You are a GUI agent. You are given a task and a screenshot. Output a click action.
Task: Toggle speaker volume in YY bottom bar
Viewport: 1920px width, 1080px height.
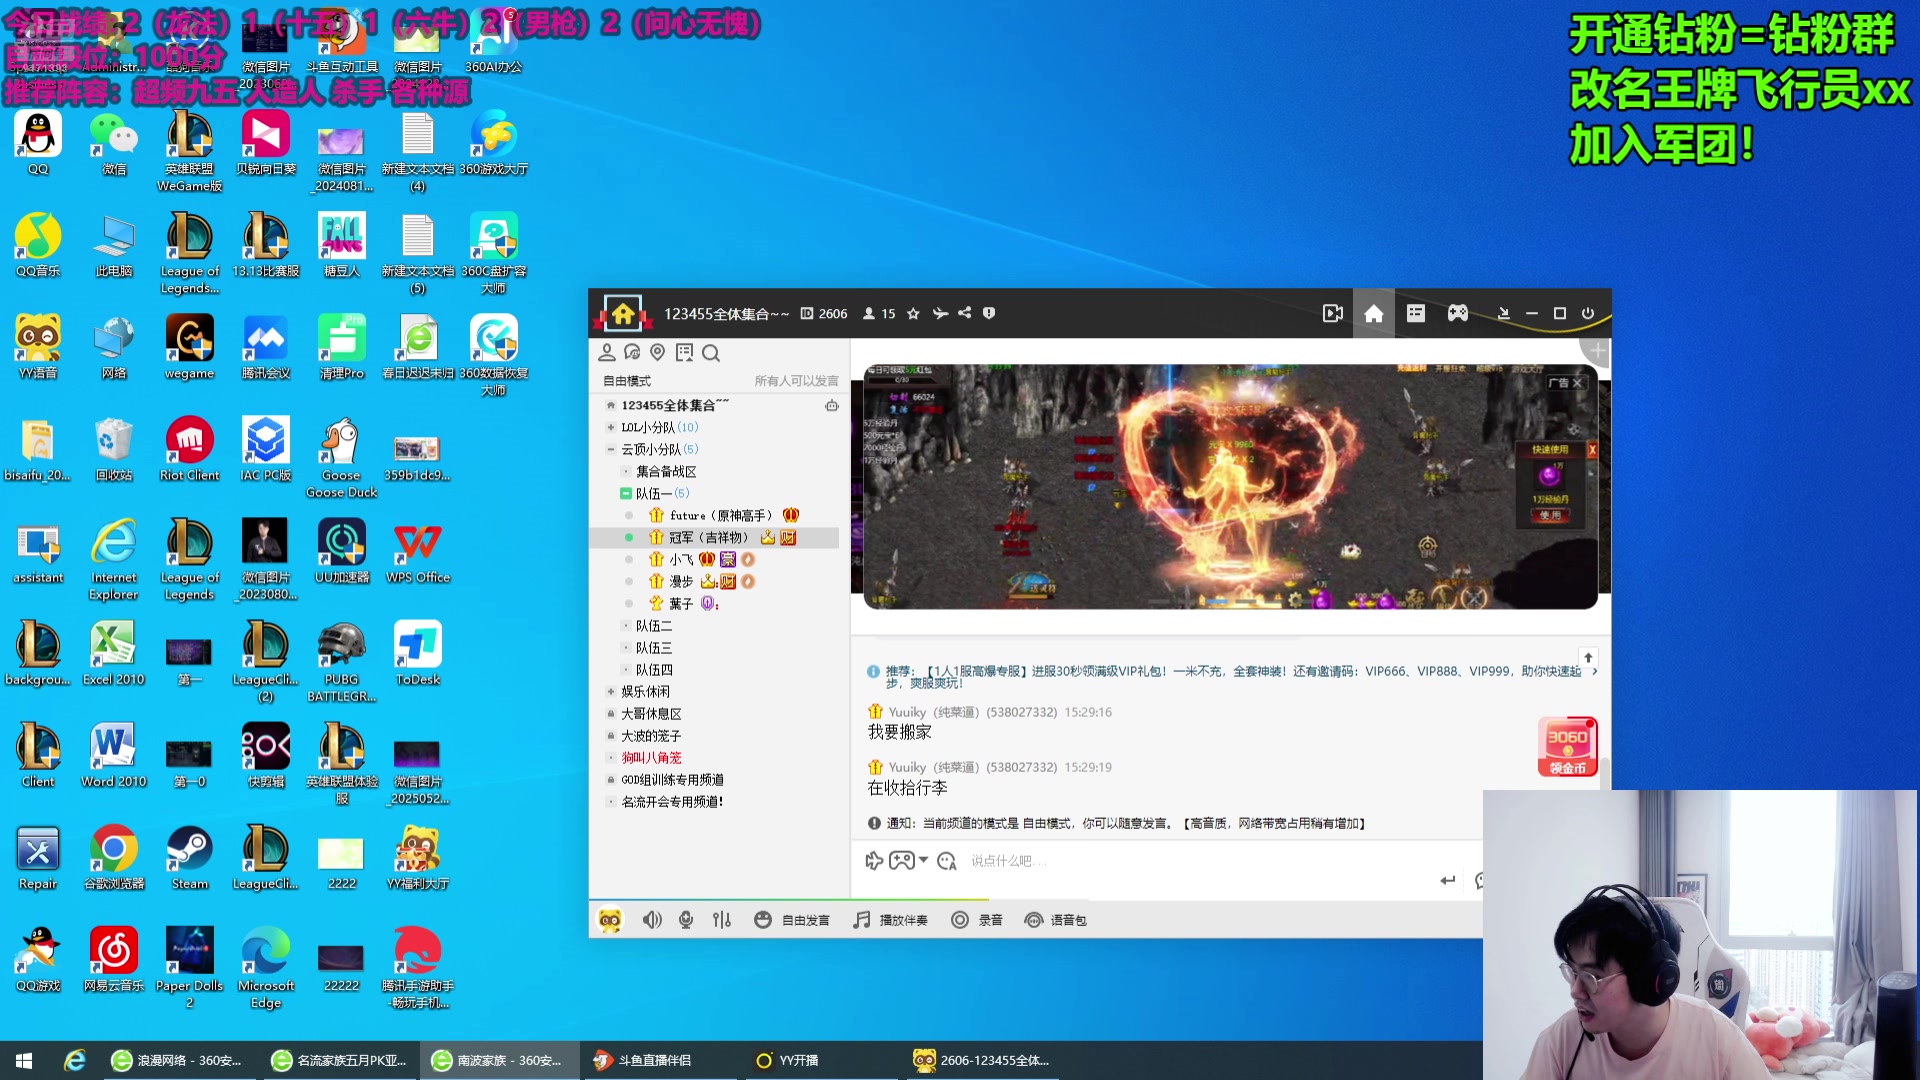coord(652,920)
